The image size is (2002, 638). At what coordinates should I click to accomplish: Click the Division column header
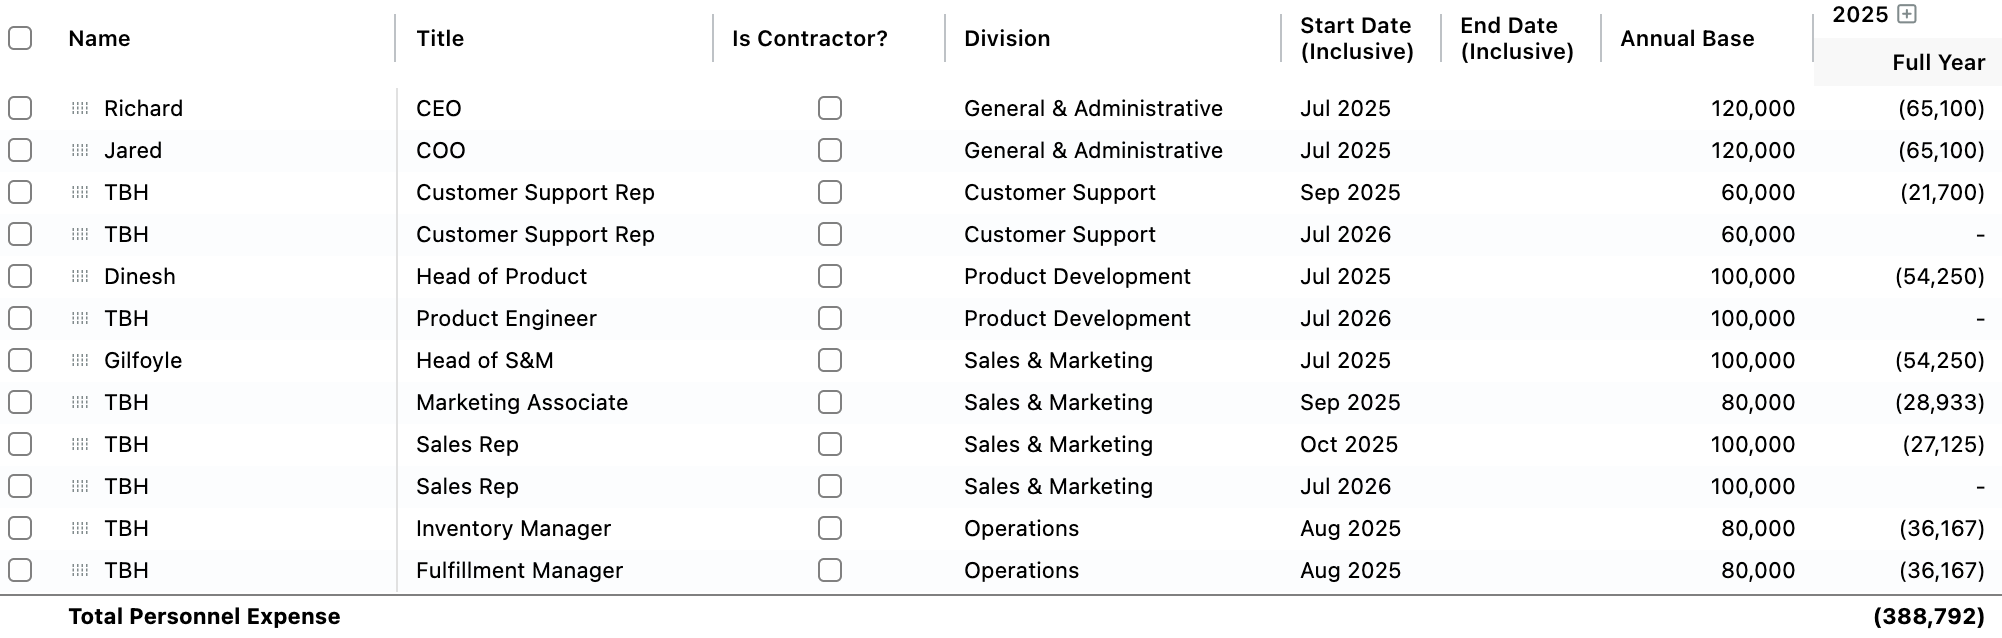1007,38
